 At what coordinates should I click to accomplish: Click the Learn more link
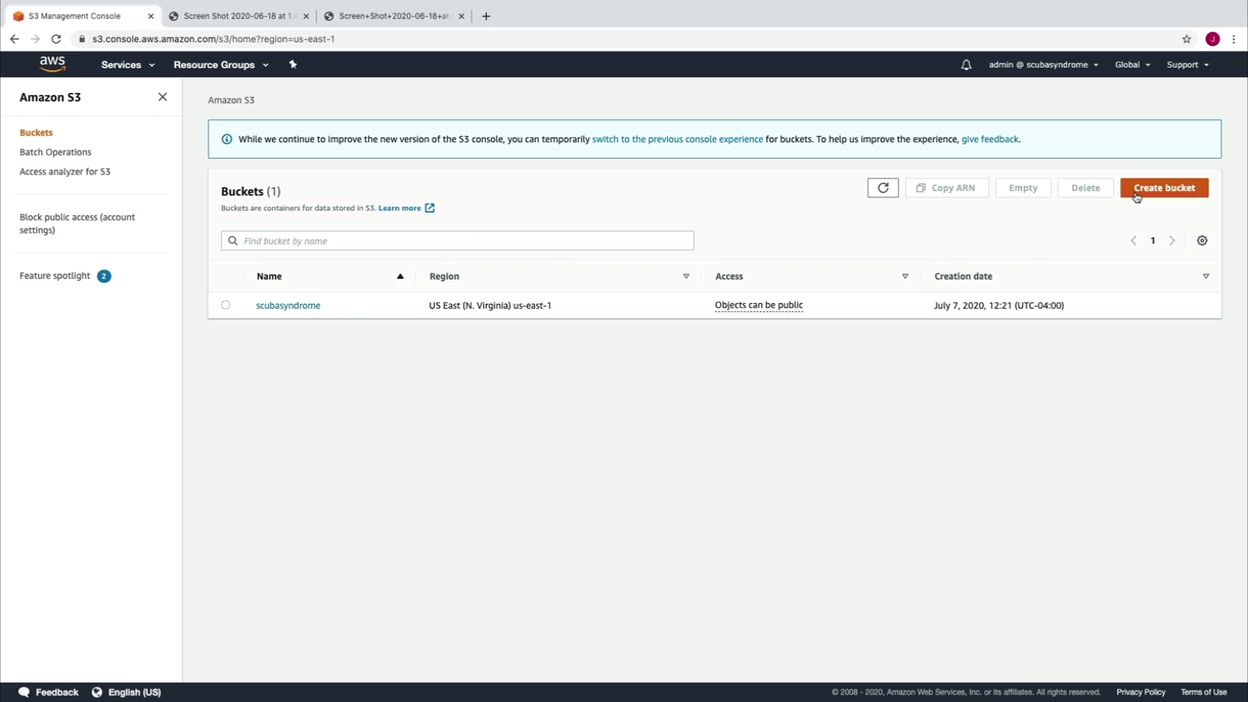(399, 208)
